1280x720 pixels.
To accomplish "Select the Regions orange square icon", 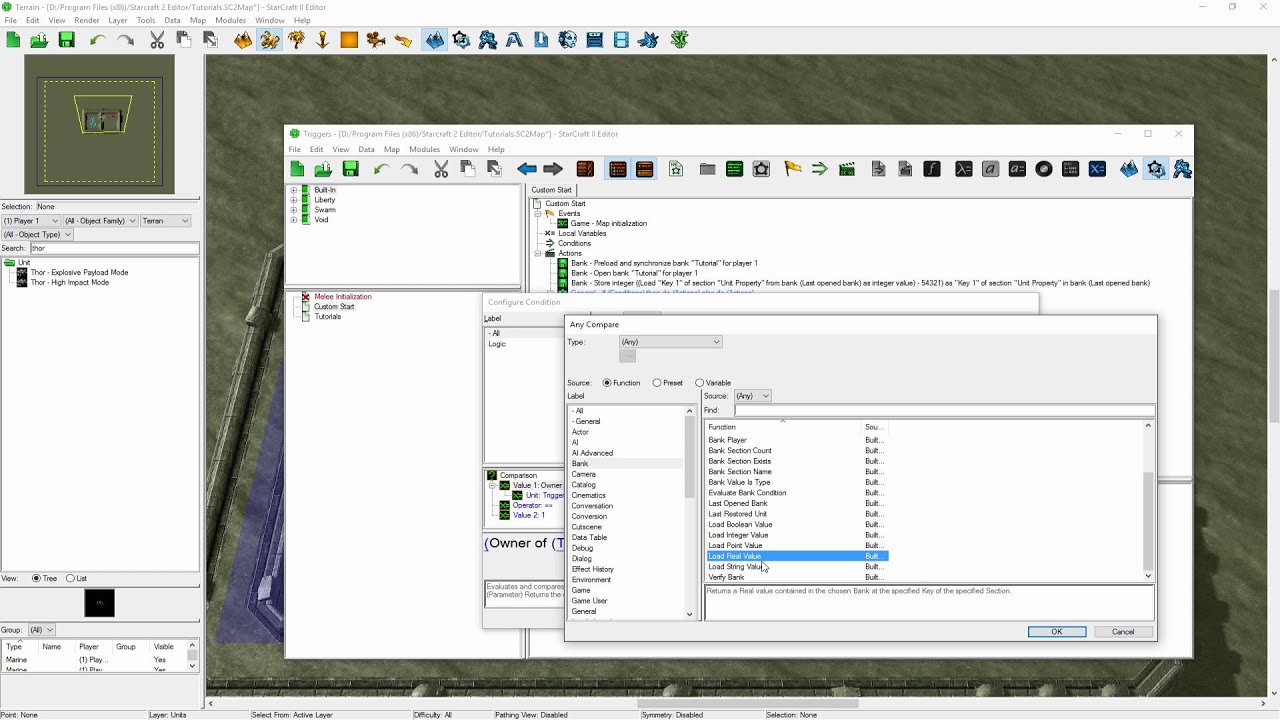I will [349, 40].
